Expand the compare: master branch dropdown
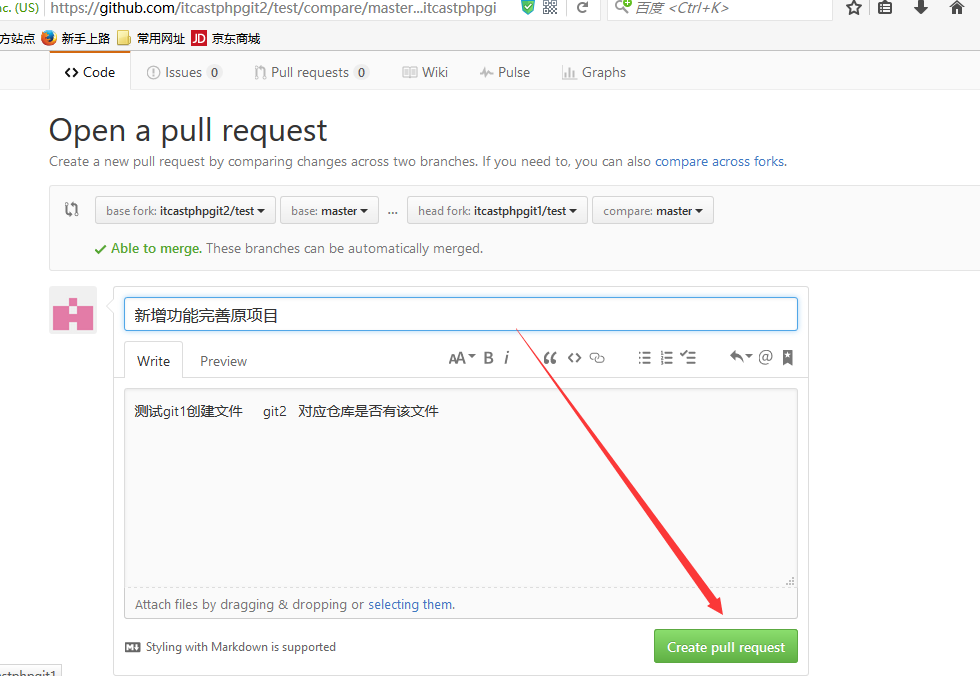This screenshot has width=980, height=676. click(652, 211)
